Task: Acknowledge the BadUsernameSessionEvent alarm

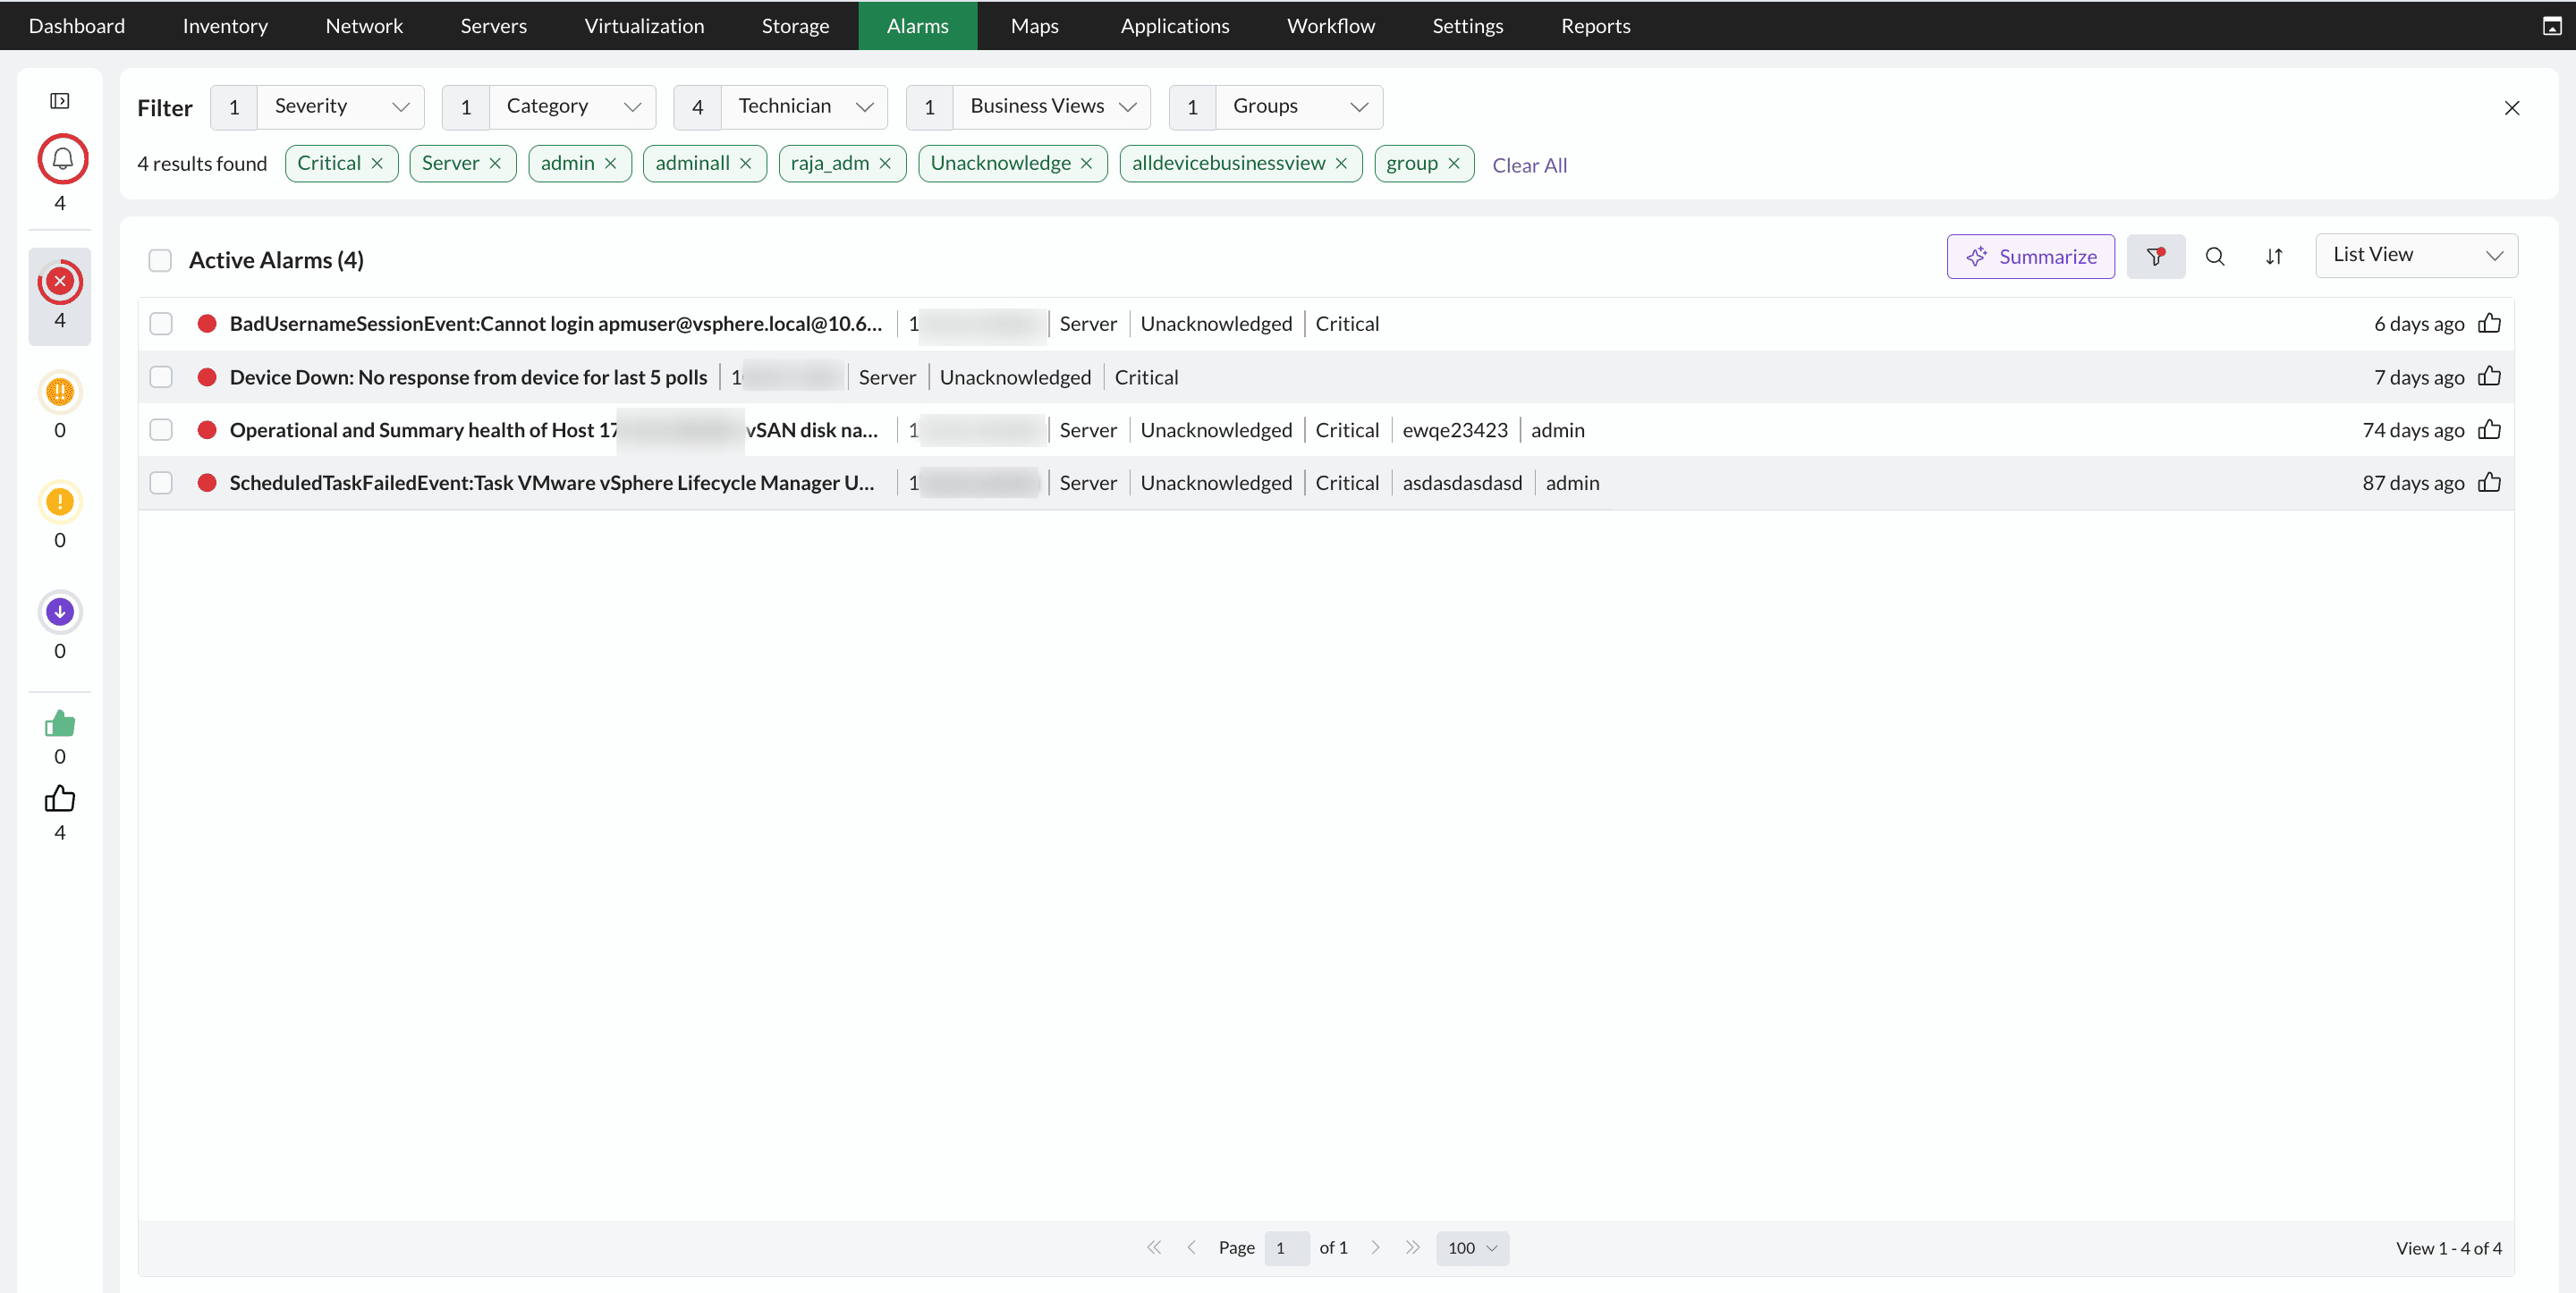Action: pos(2490,323)
